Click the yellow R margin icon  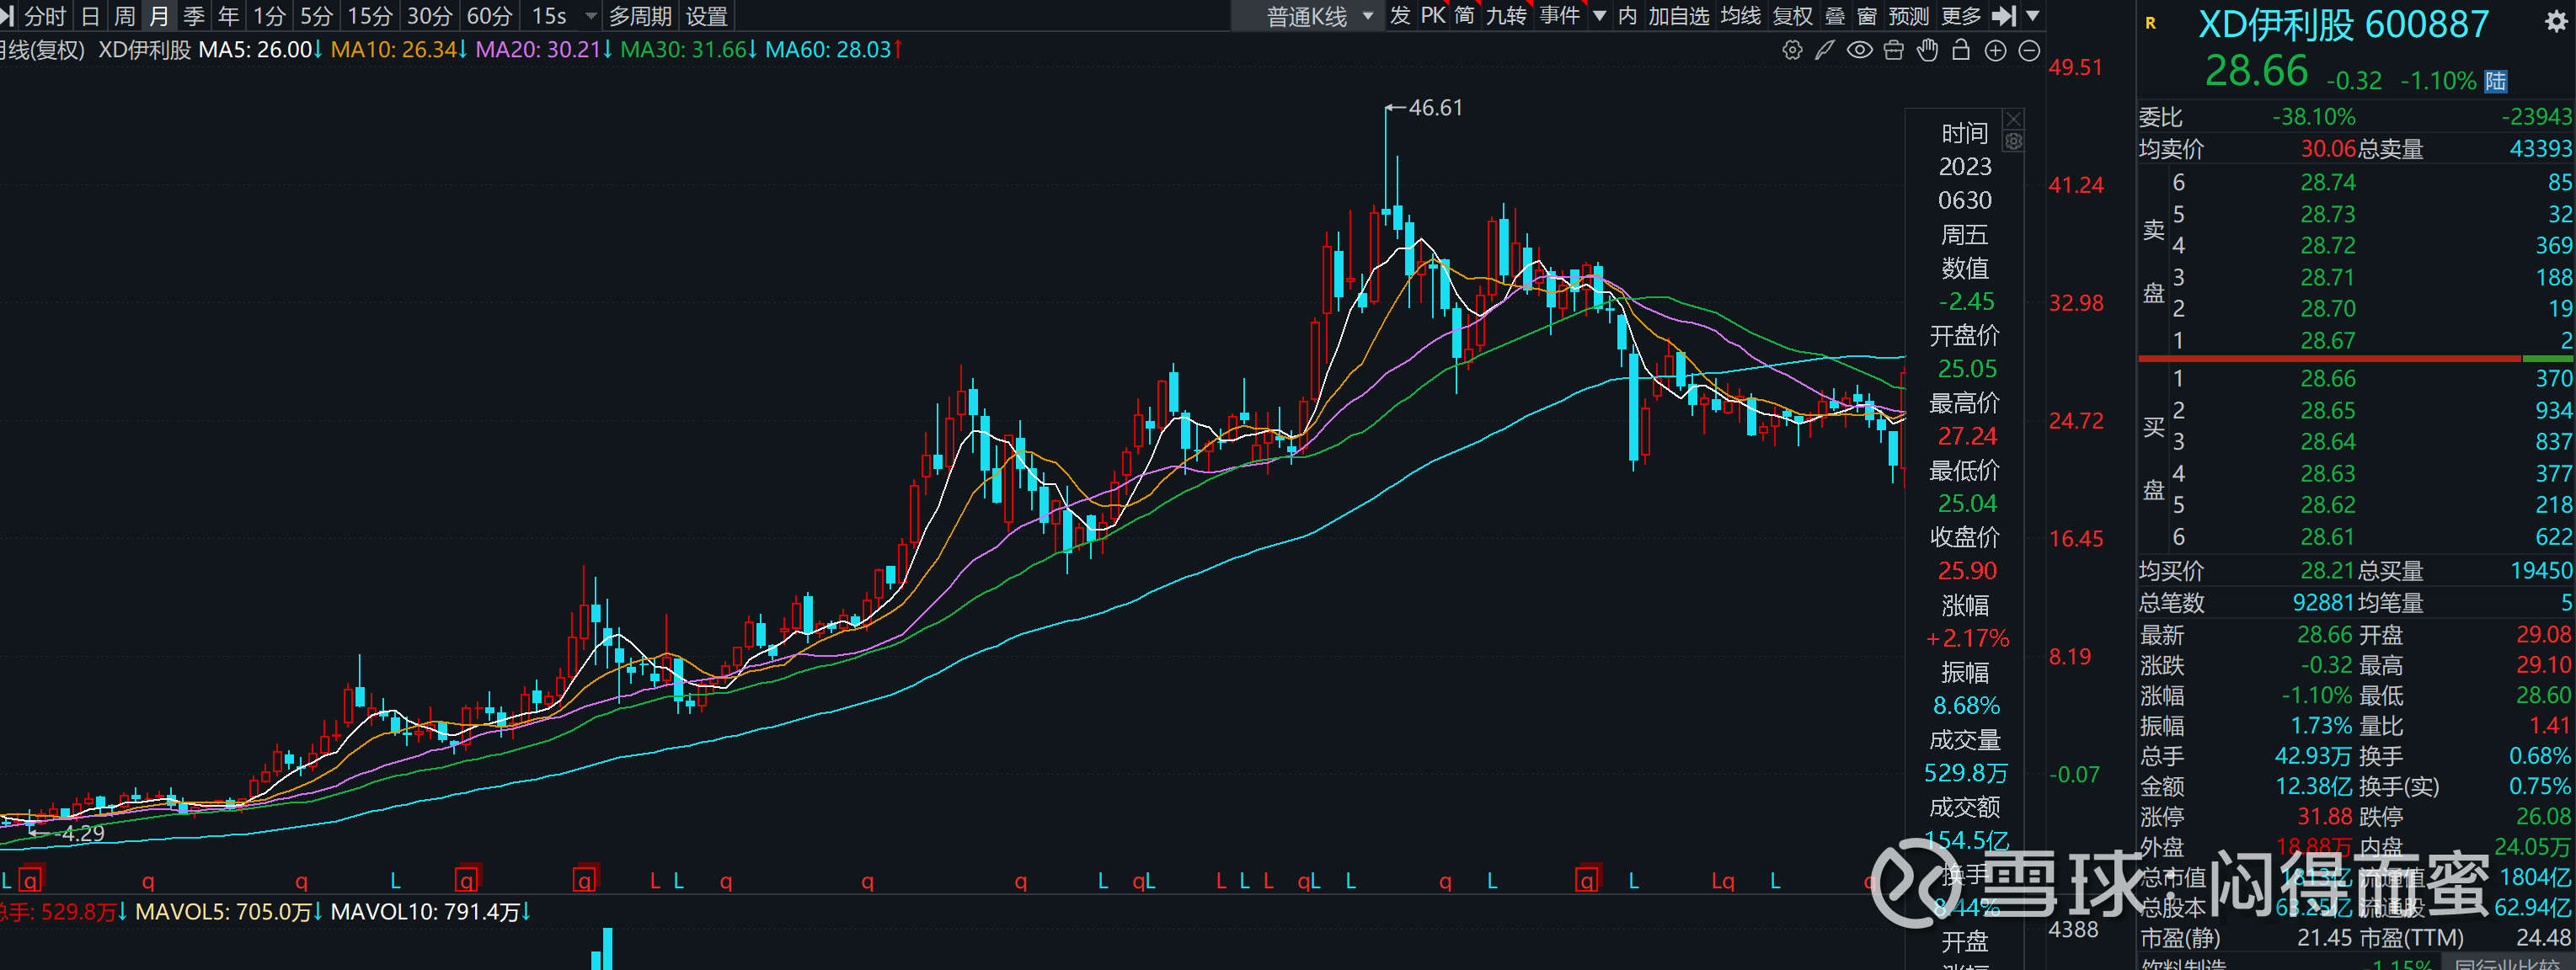coord(2150,22)
